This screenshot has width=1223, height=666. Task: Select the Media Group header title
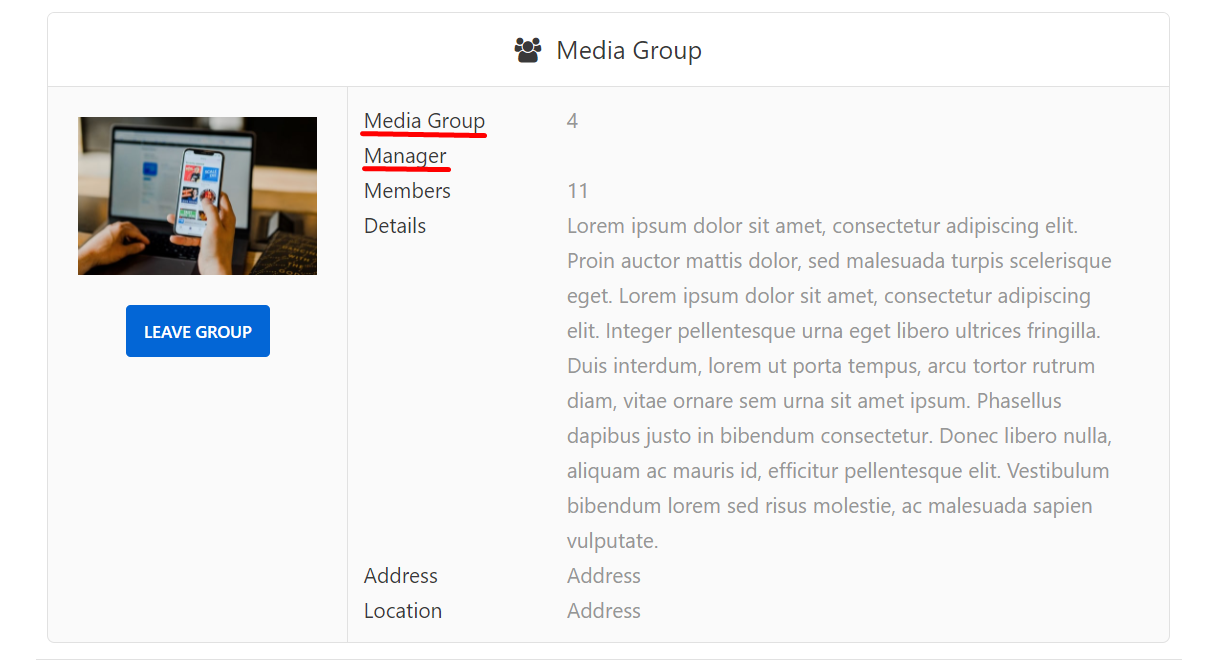click(628, 49)
